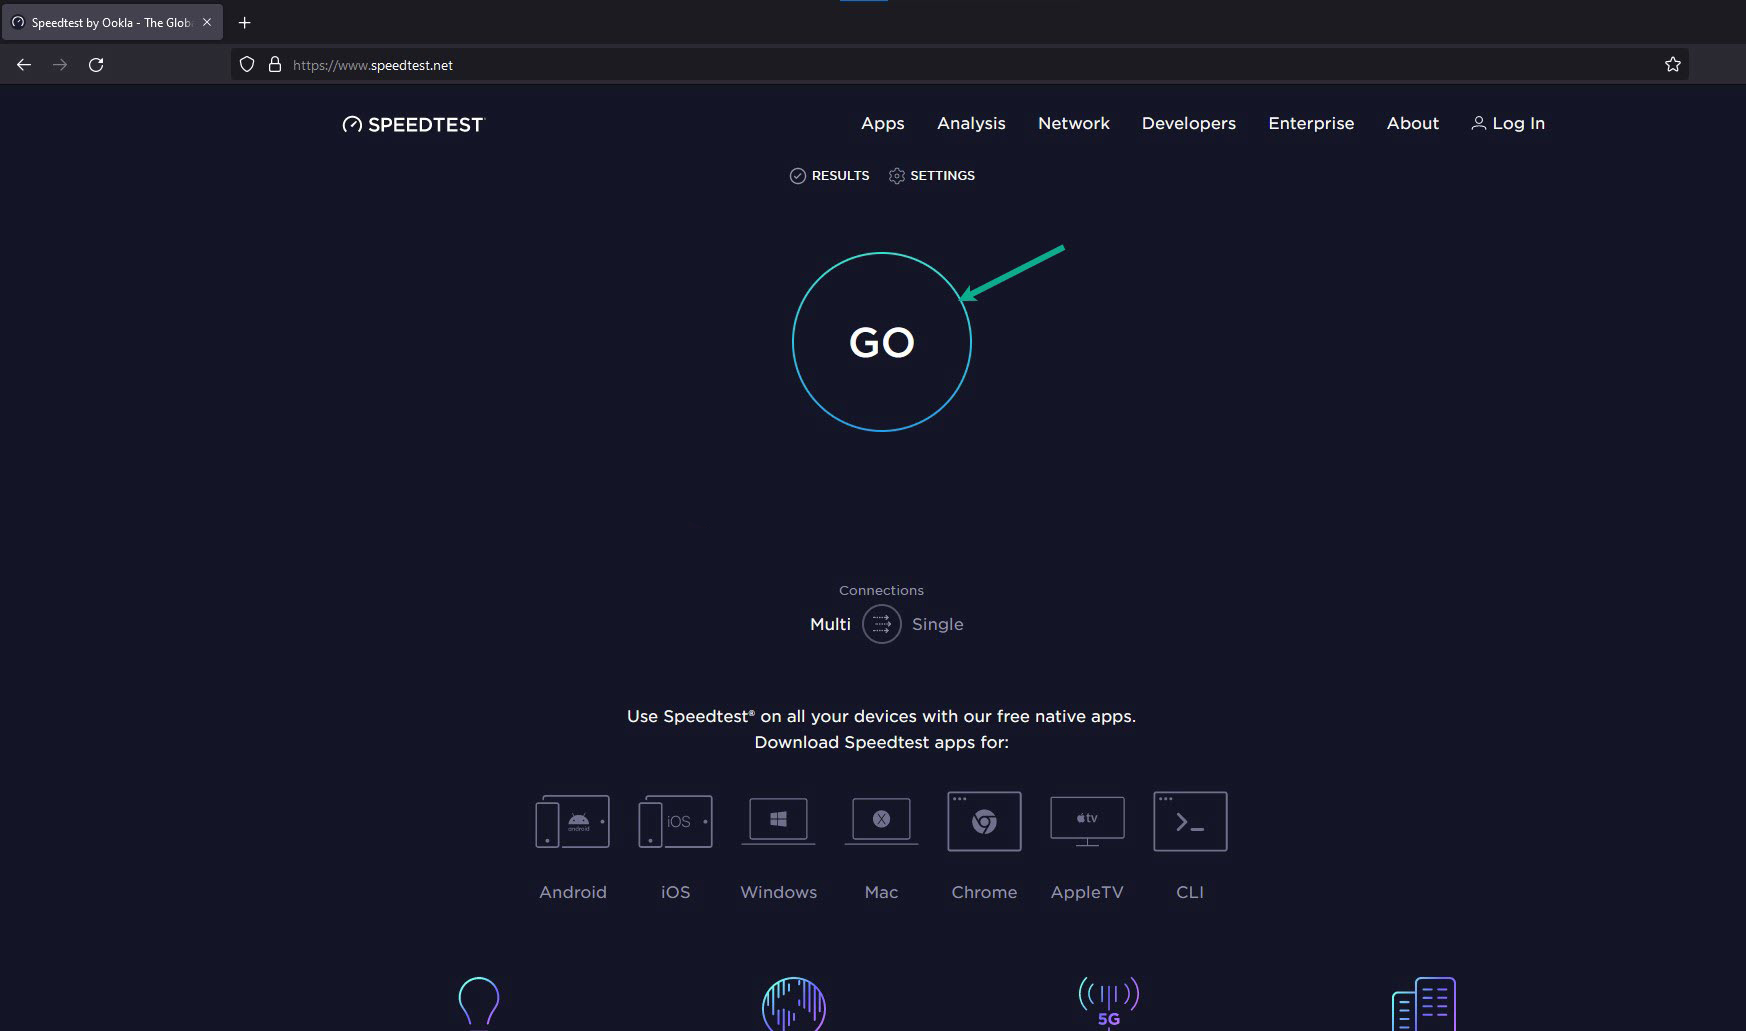This screenshot has width=1746, height=1031.
Task: Click the browser forward arrow
Action: click(60, 64)
